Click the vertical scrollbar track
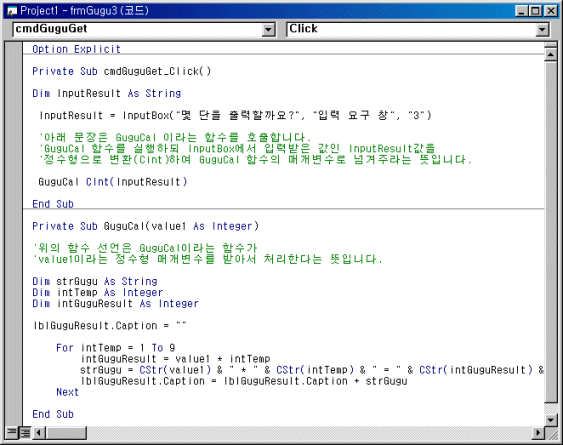563x445 pixels. 550,408
